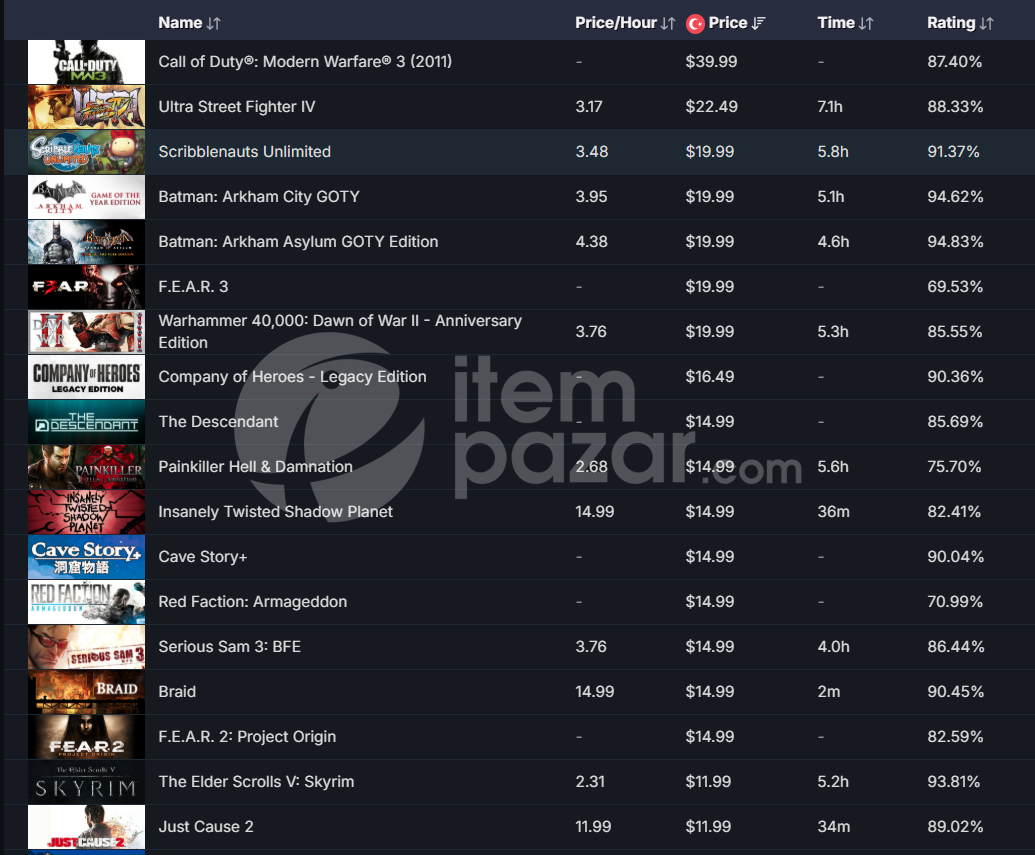
Task: Select Braid game title
Action: 177,691
